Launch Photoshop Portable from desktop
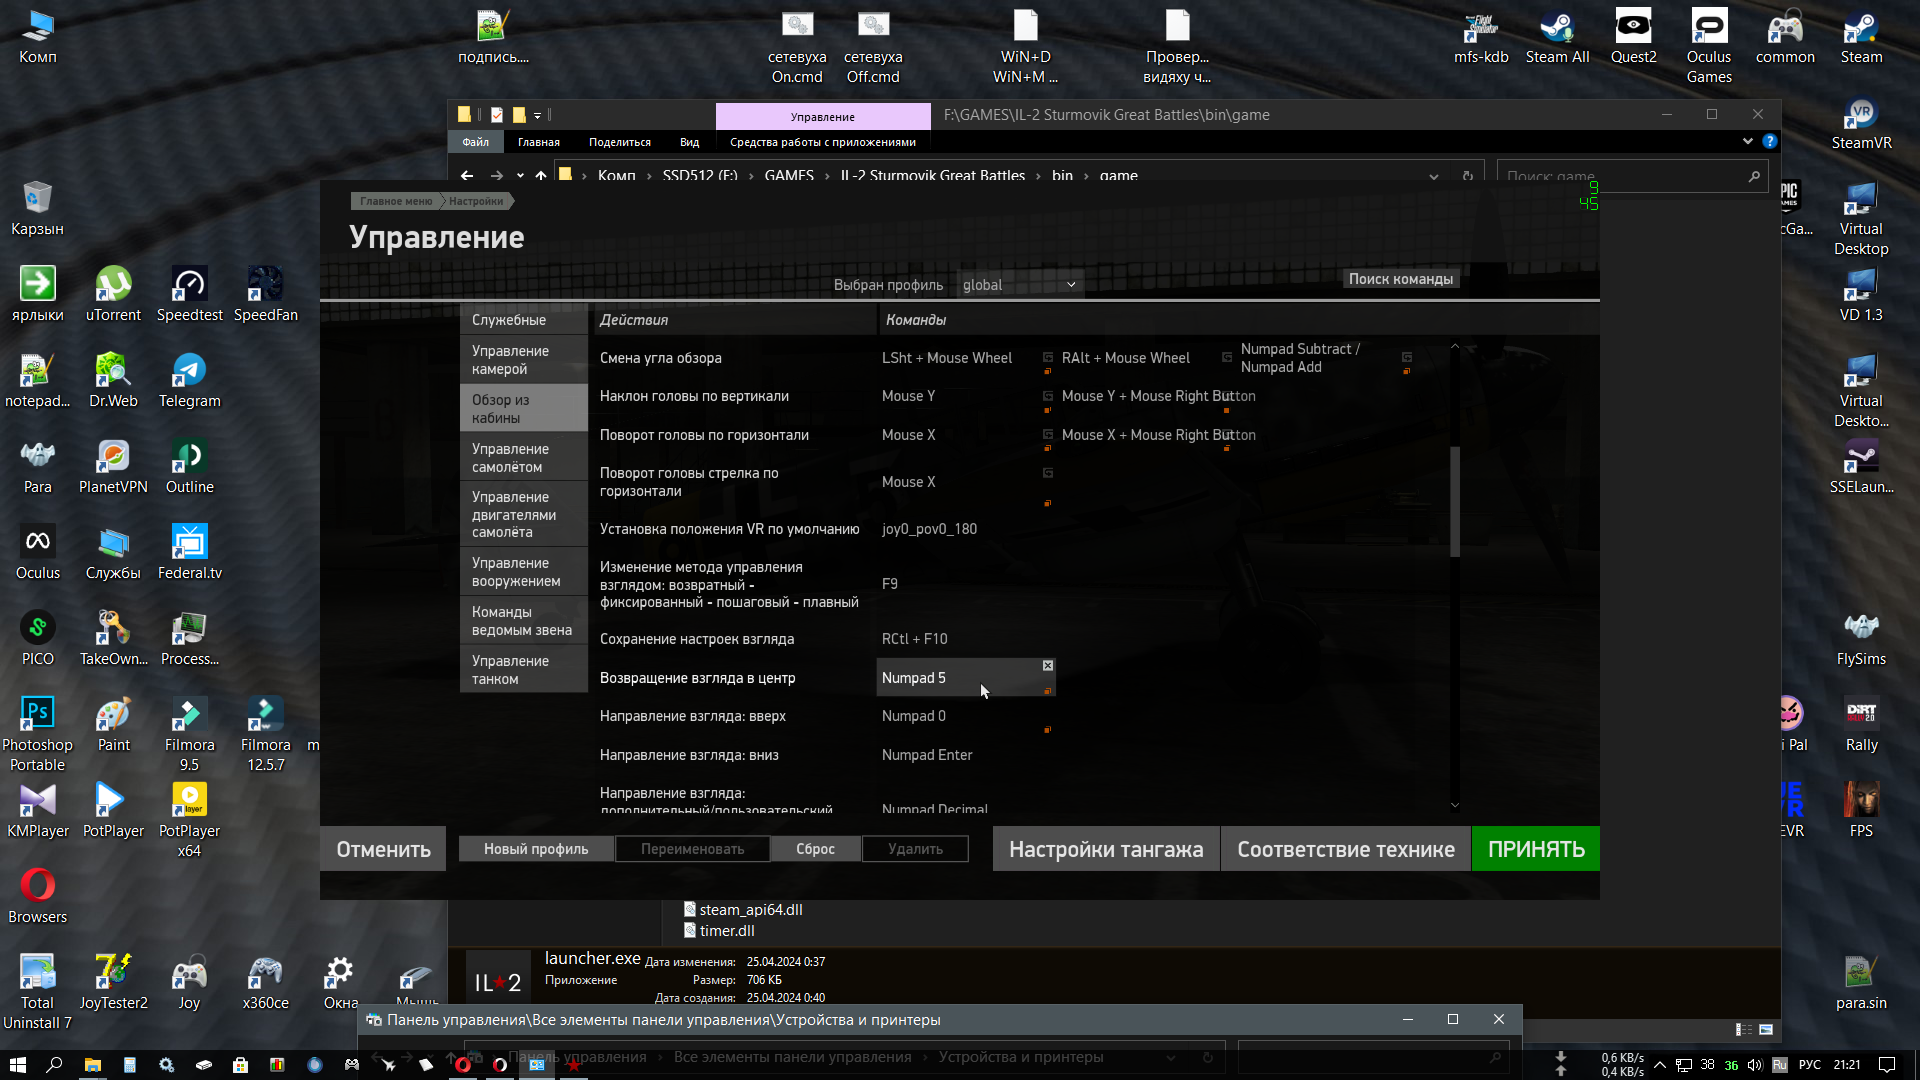1920x1080 pixels. point(38,734)
